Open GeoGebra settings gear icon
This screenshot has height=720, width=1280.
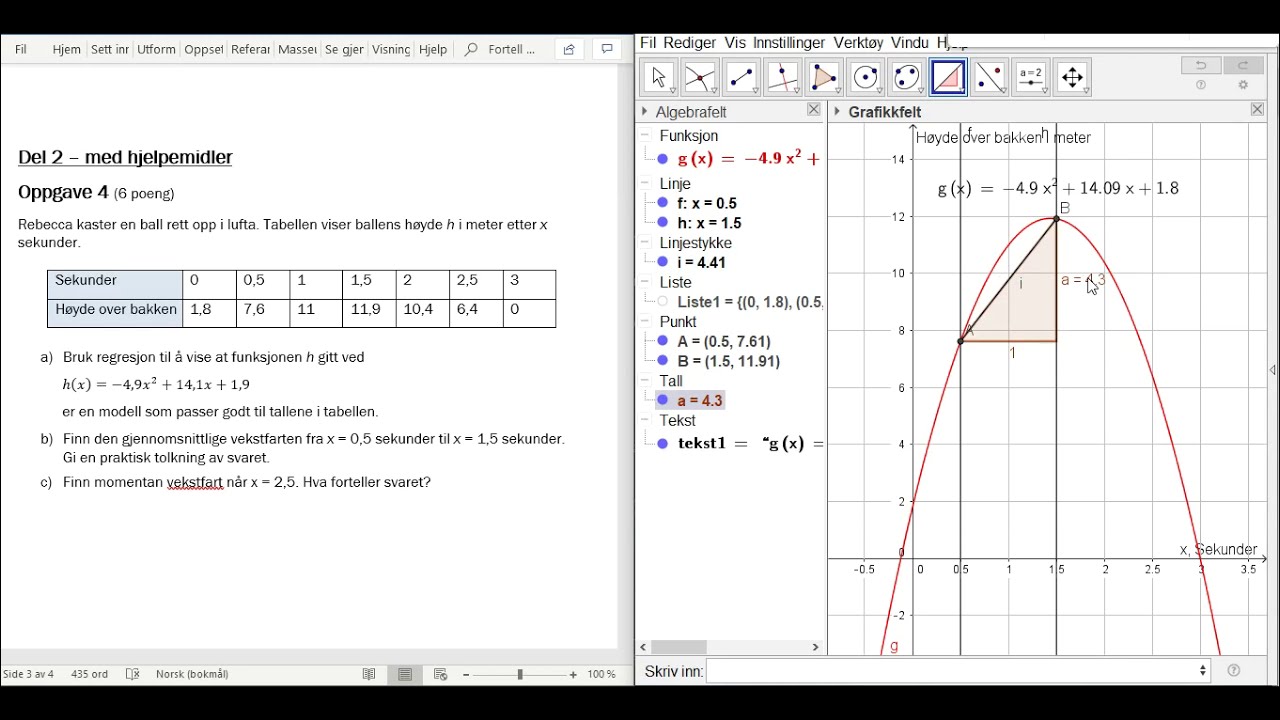click(1243, 86)
